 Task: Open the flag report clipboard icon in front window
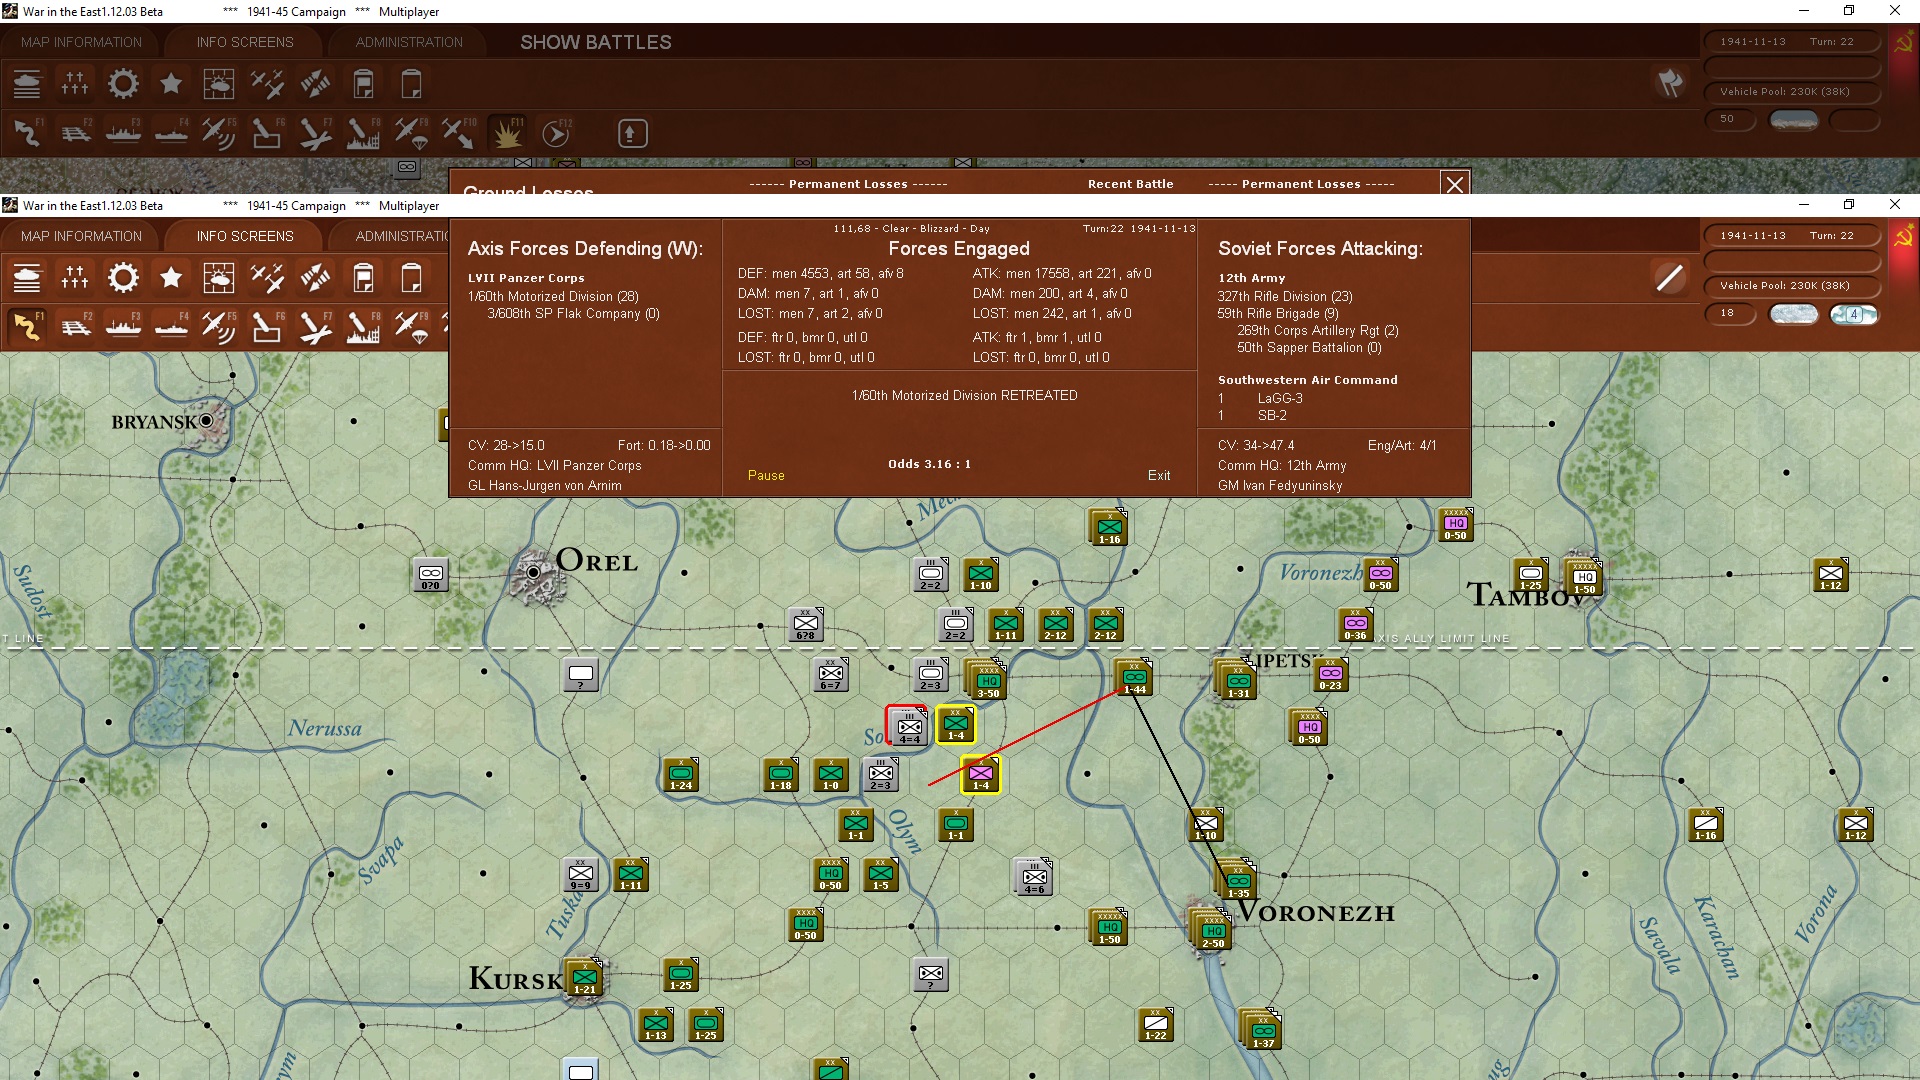coord(363,278)
